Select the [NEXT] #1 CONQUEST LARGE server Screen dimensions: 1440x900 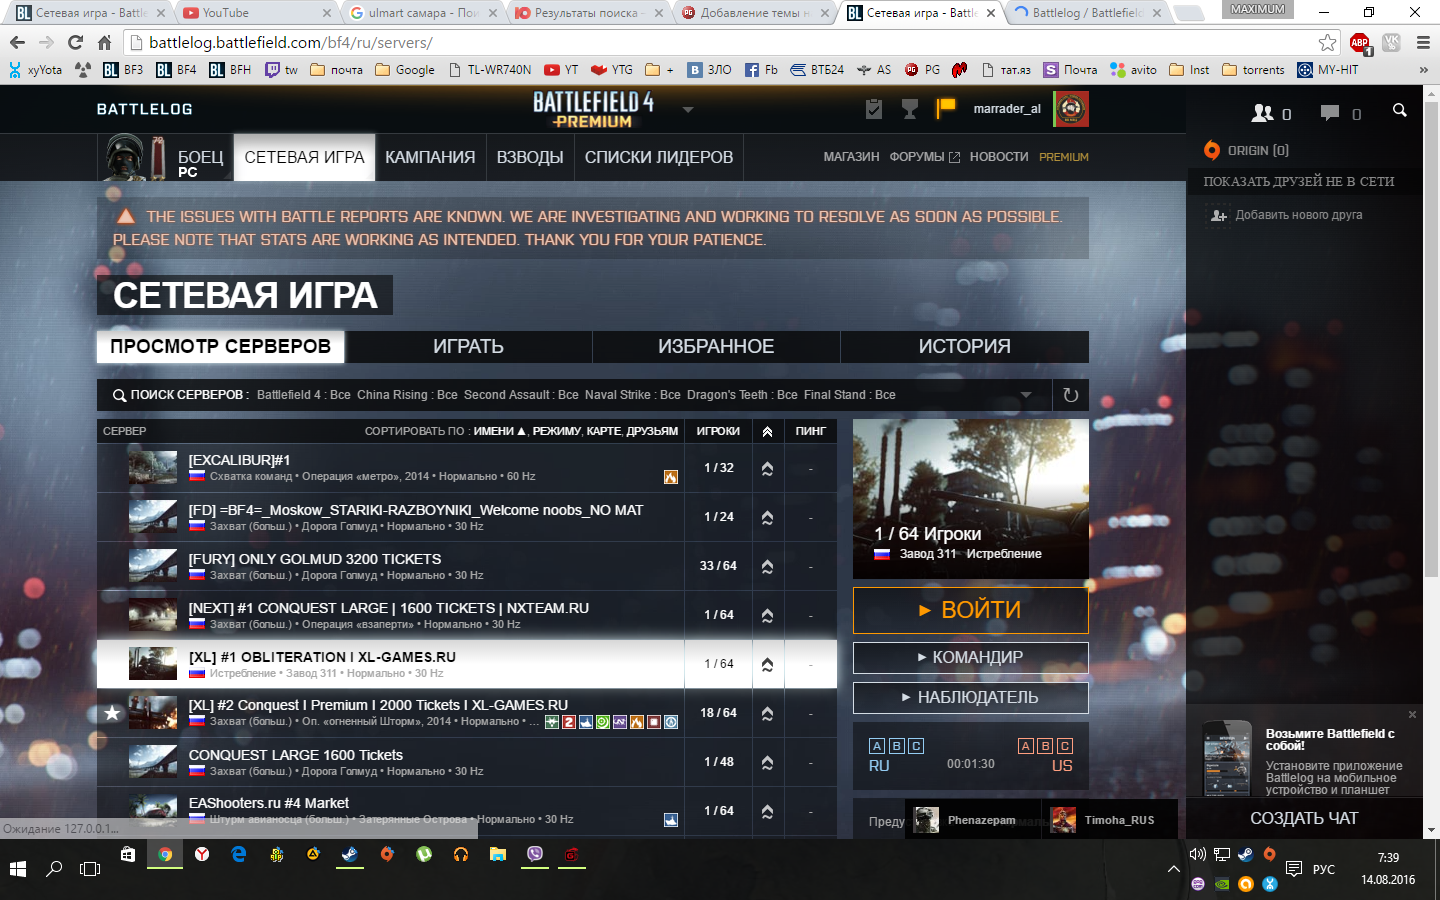pyautogui.click(x=467, y=615)
